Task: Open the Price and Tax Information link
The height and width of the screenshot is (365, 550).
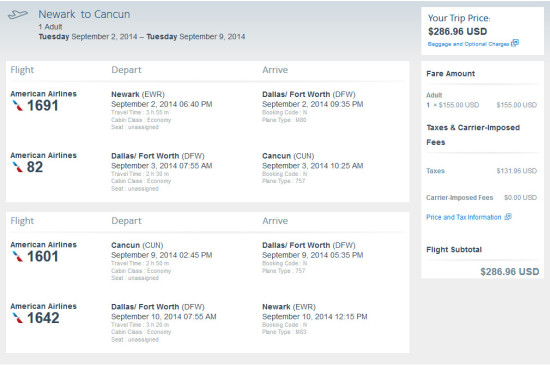Action: (x=464, y=217)
